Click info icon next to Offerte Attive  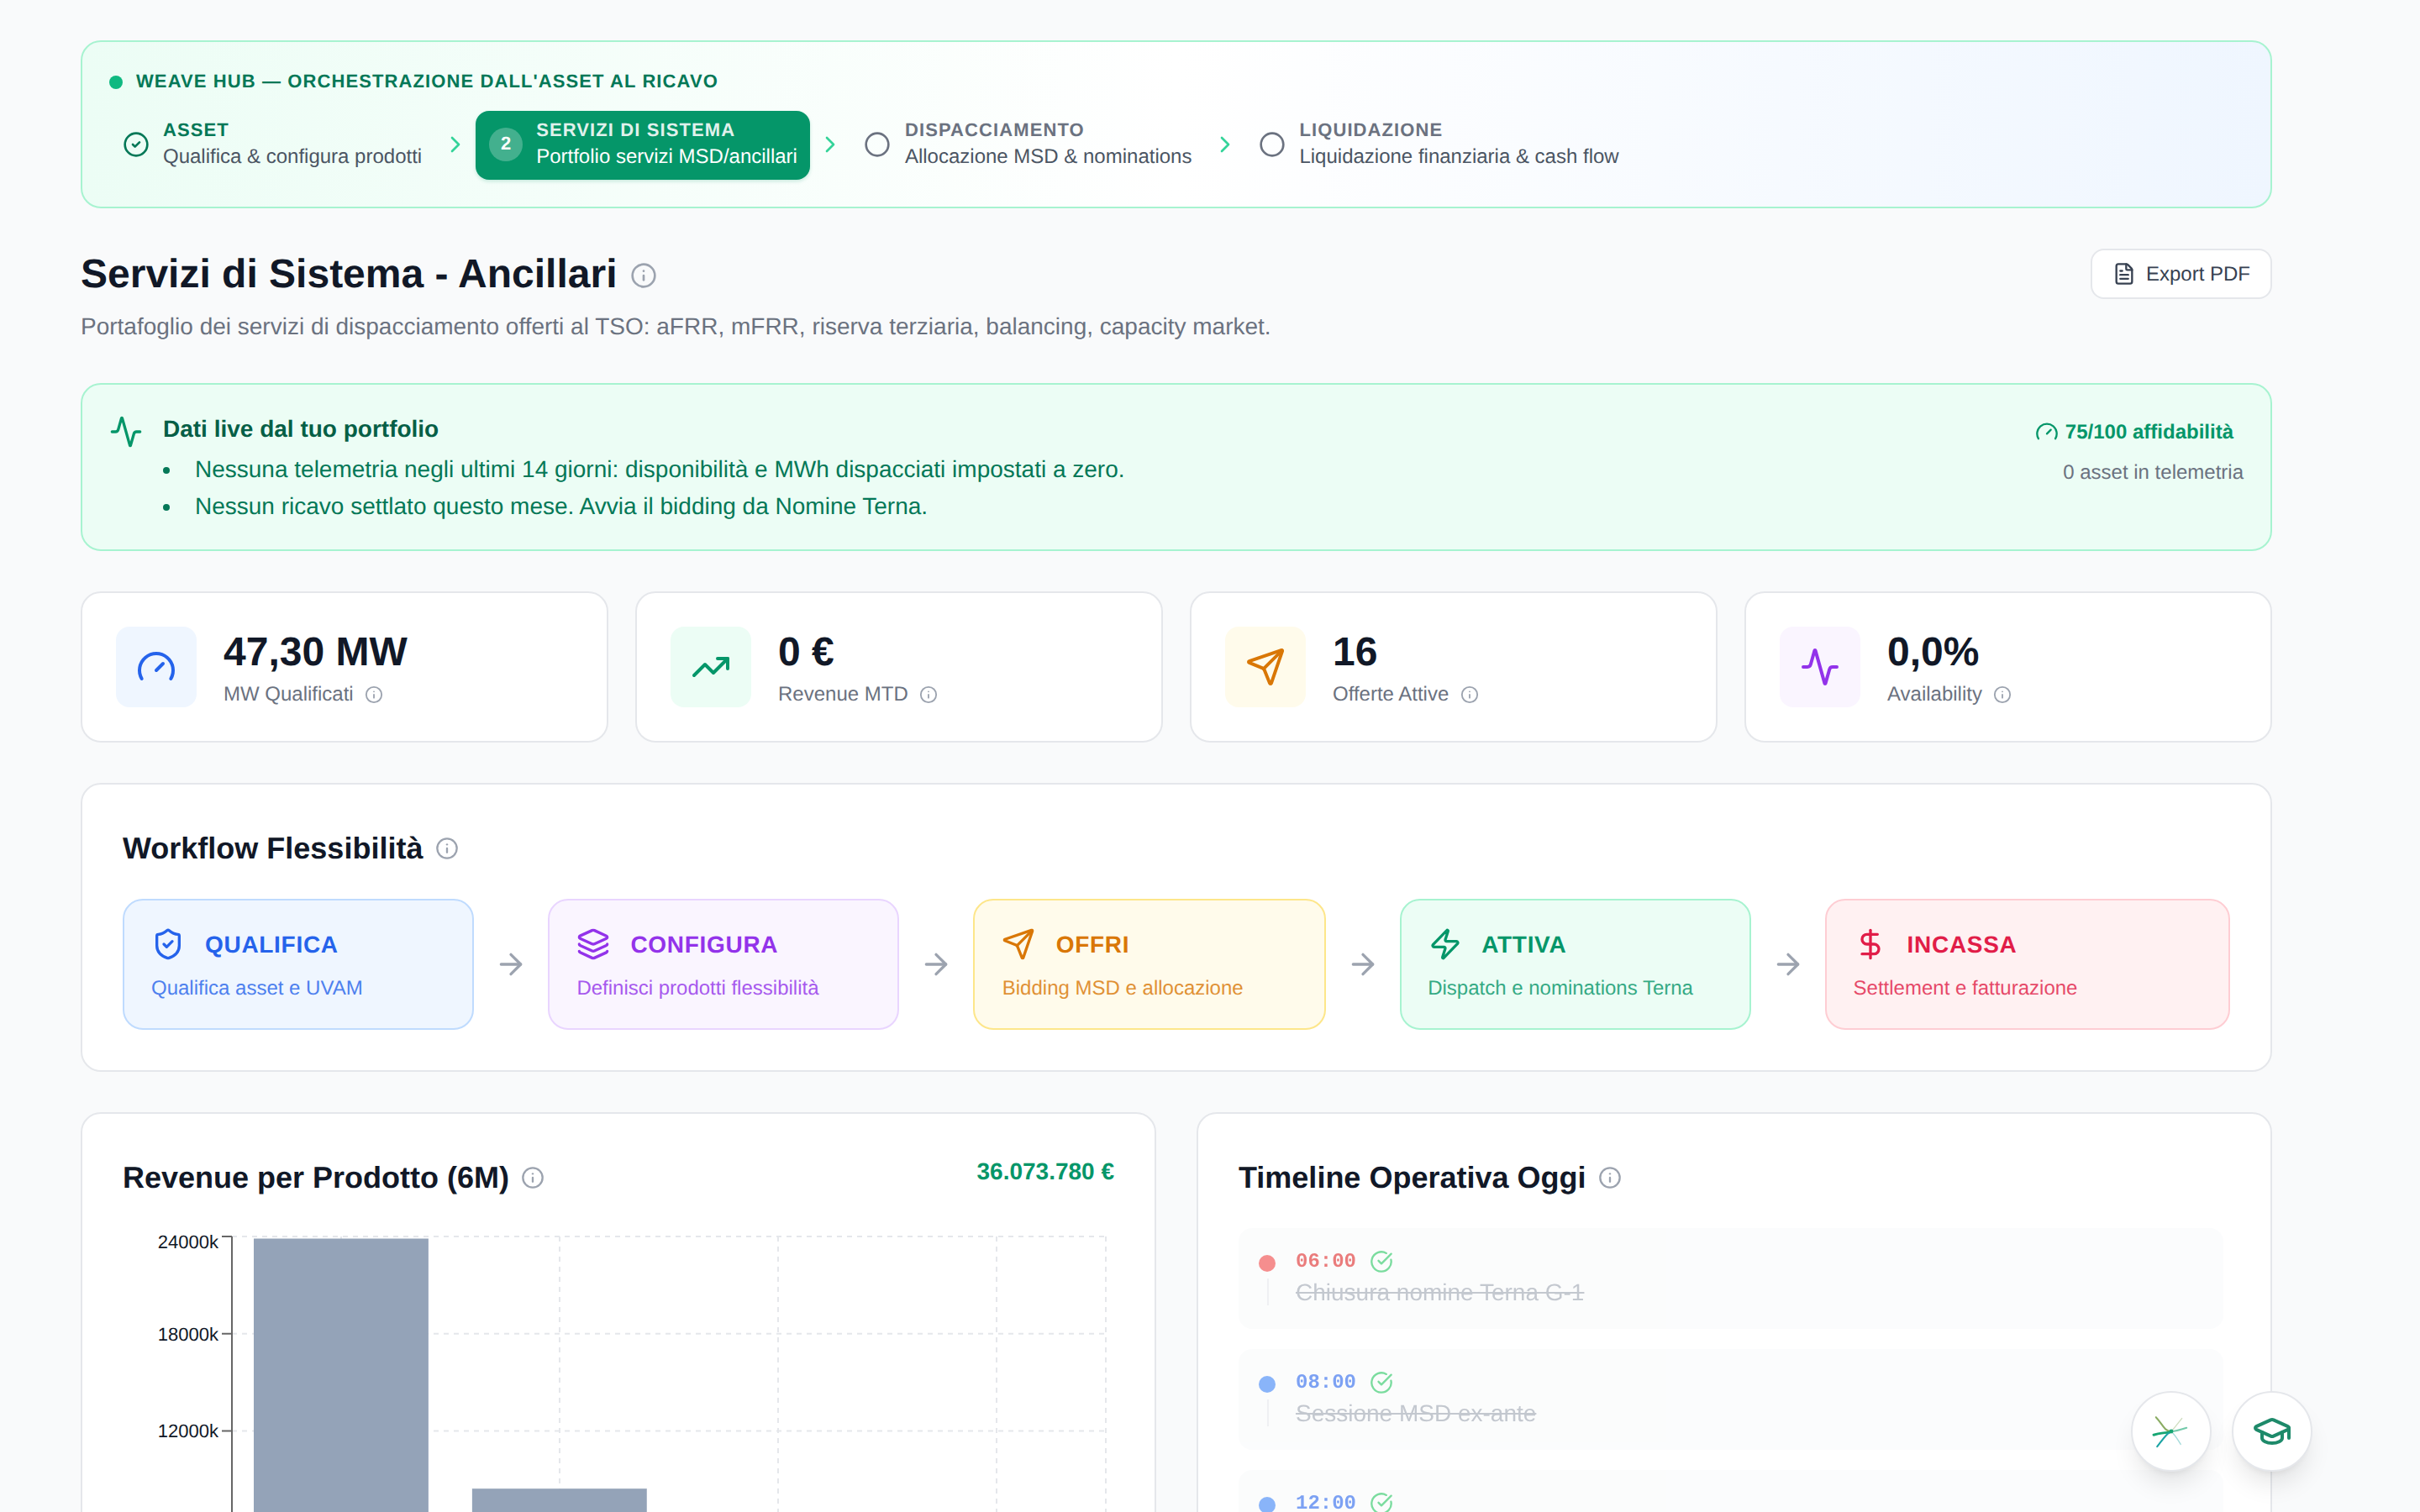[x=1469, y=695]
